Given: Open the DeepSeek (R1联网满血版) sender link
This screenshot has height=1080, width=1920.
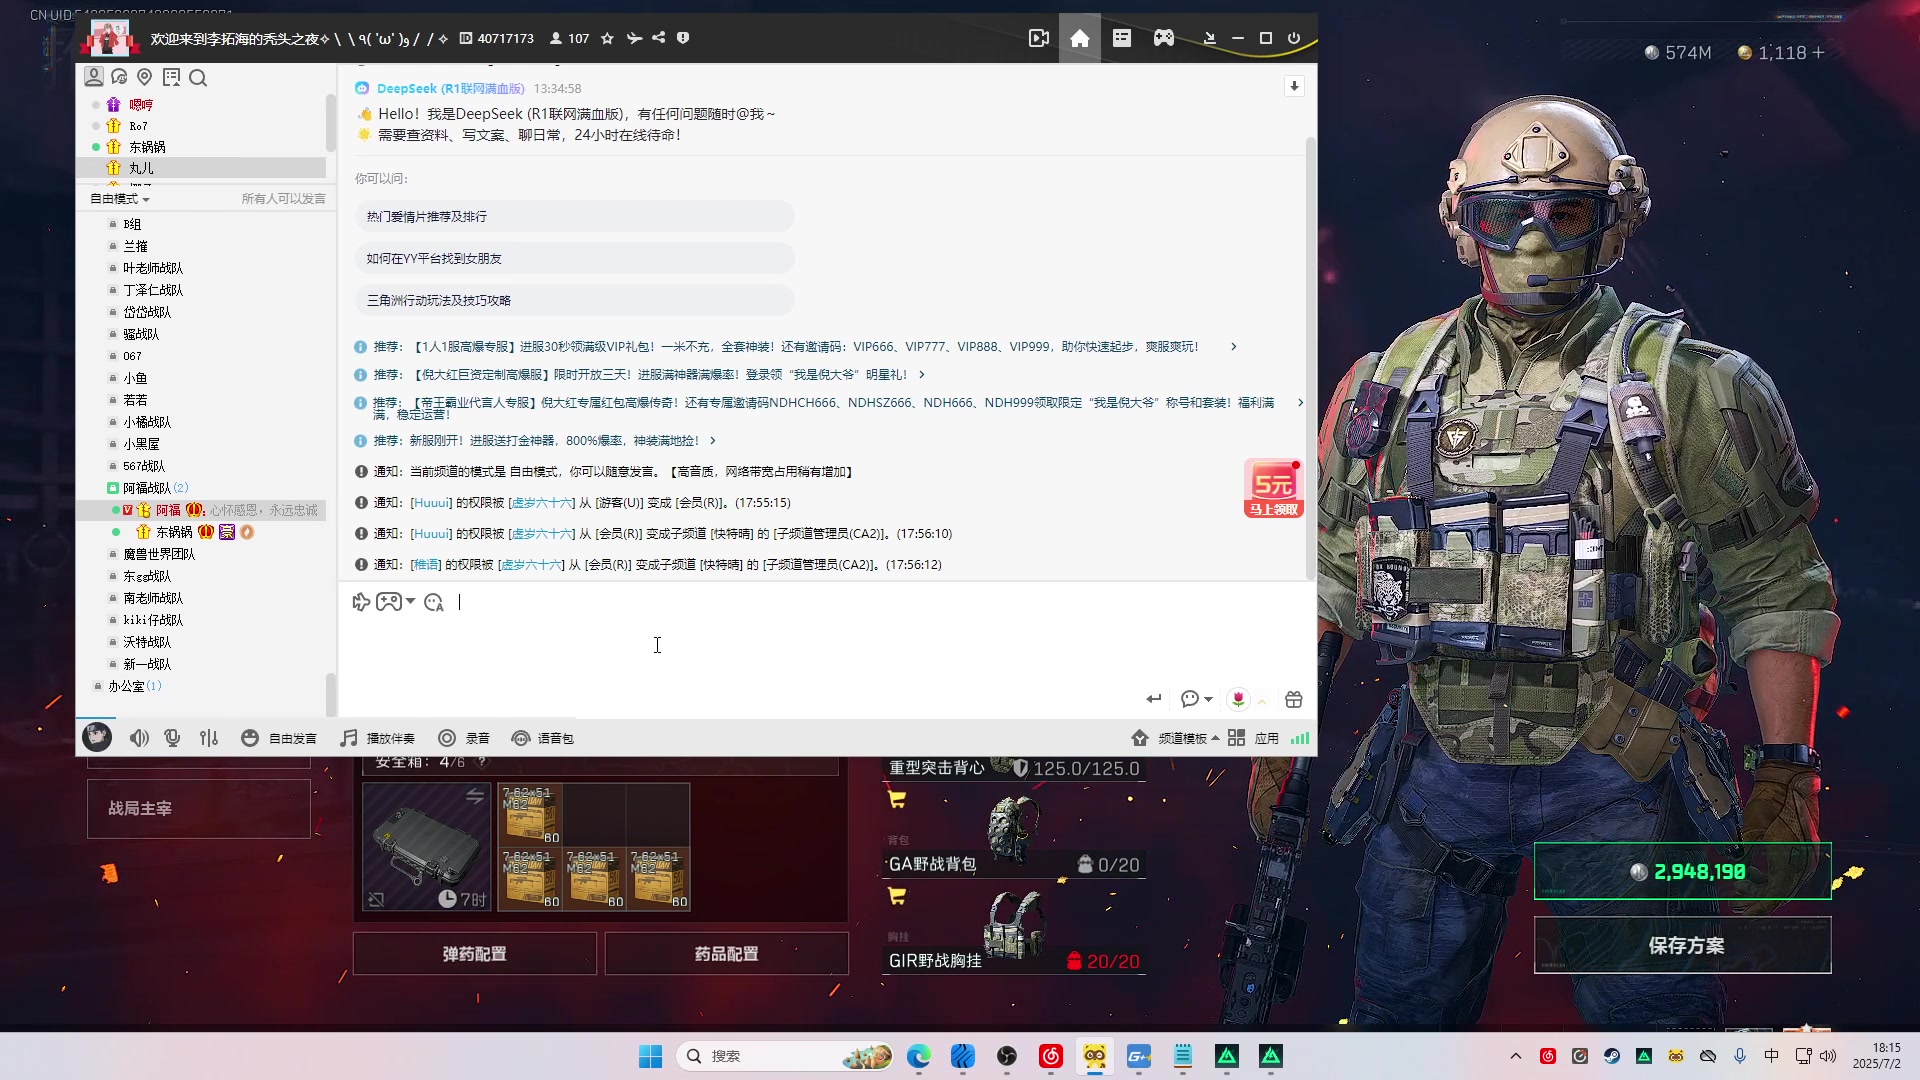Looking at the screenshot, I should tap(450, 89).
